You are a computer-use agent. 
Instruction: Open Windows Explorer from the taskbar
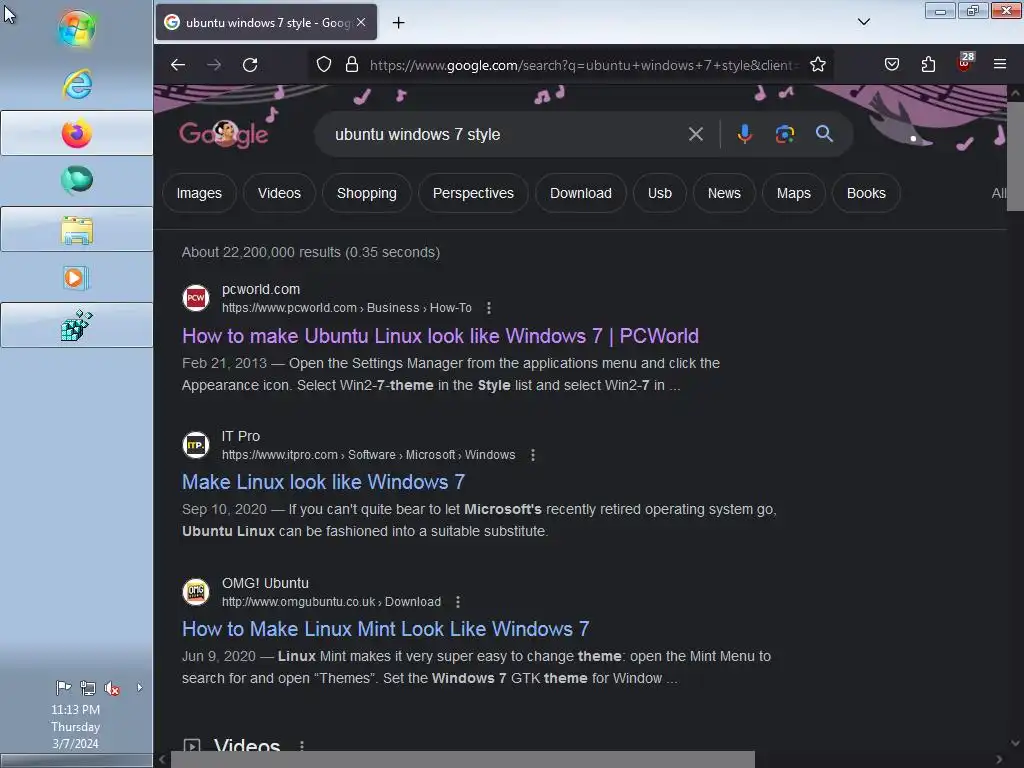click(76, 229)
